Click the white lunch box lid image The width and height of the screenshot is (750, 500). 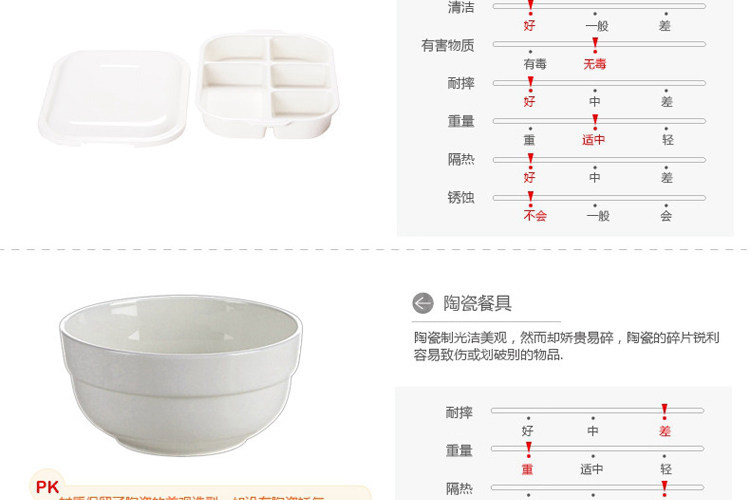point(114,98)
